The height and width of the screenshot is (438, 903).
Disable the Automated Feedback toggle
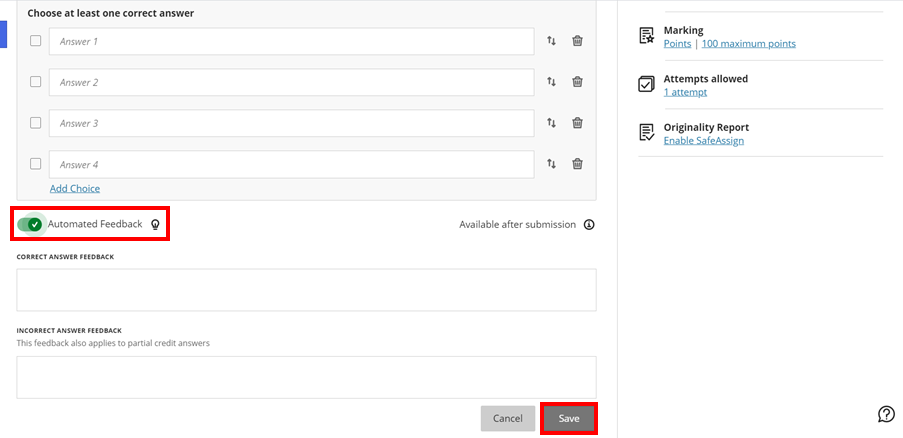pyautogui.click(x=30, y=224)
